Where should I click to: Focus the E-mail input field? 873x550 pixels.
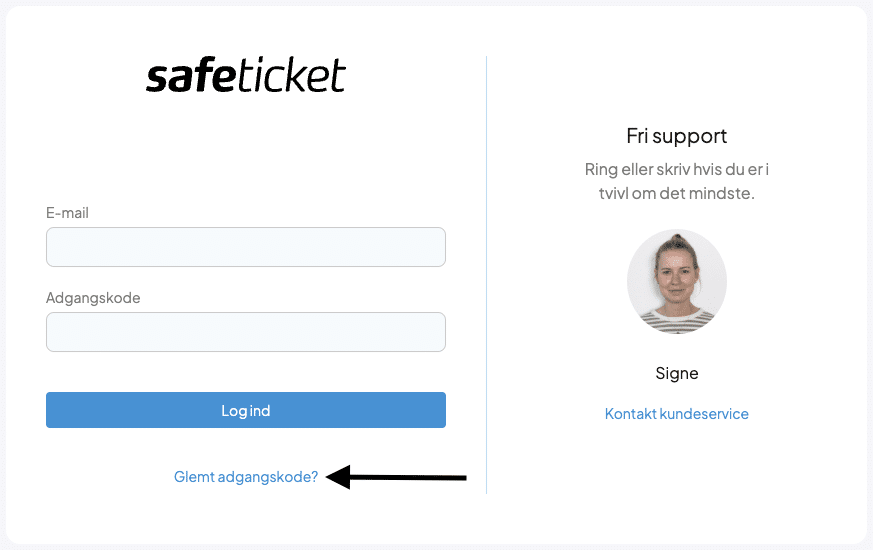[246, 247]
